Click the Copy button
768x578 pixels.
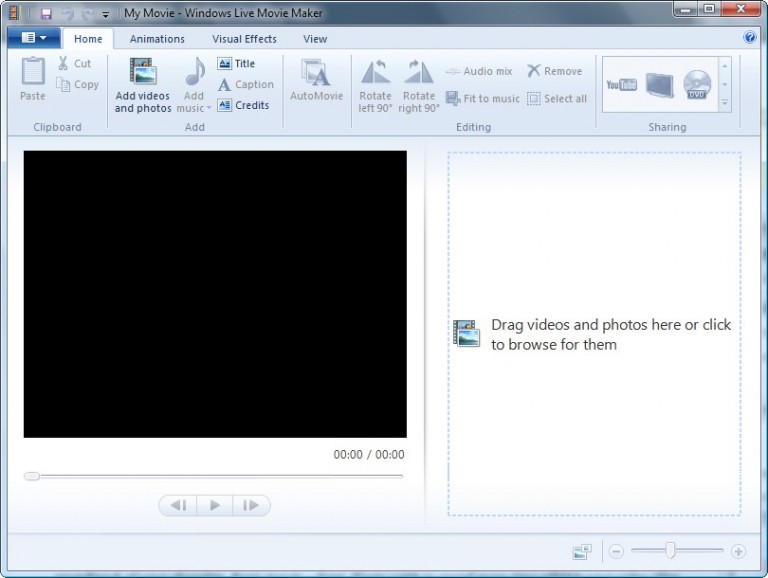[x=77, y=84]
